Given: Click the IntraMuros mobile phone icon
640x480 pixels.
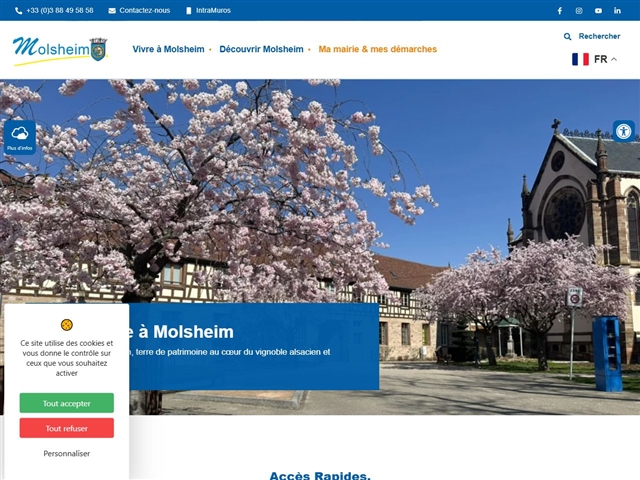Looking at the screenshot, I should pyautogui.click(x=189, y=11).
